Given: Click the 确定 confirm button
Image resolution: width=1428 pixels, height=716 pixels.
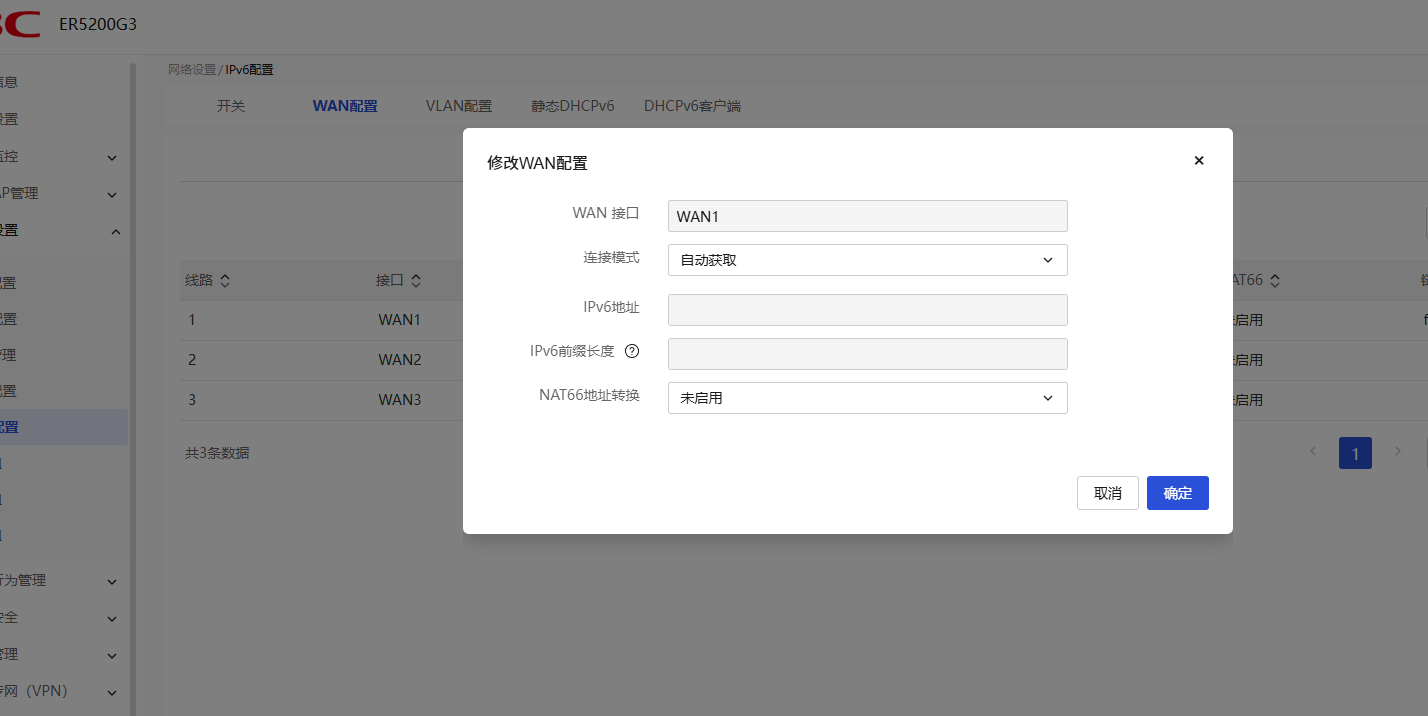Looking at the screenshot, I should point(1177,493).
